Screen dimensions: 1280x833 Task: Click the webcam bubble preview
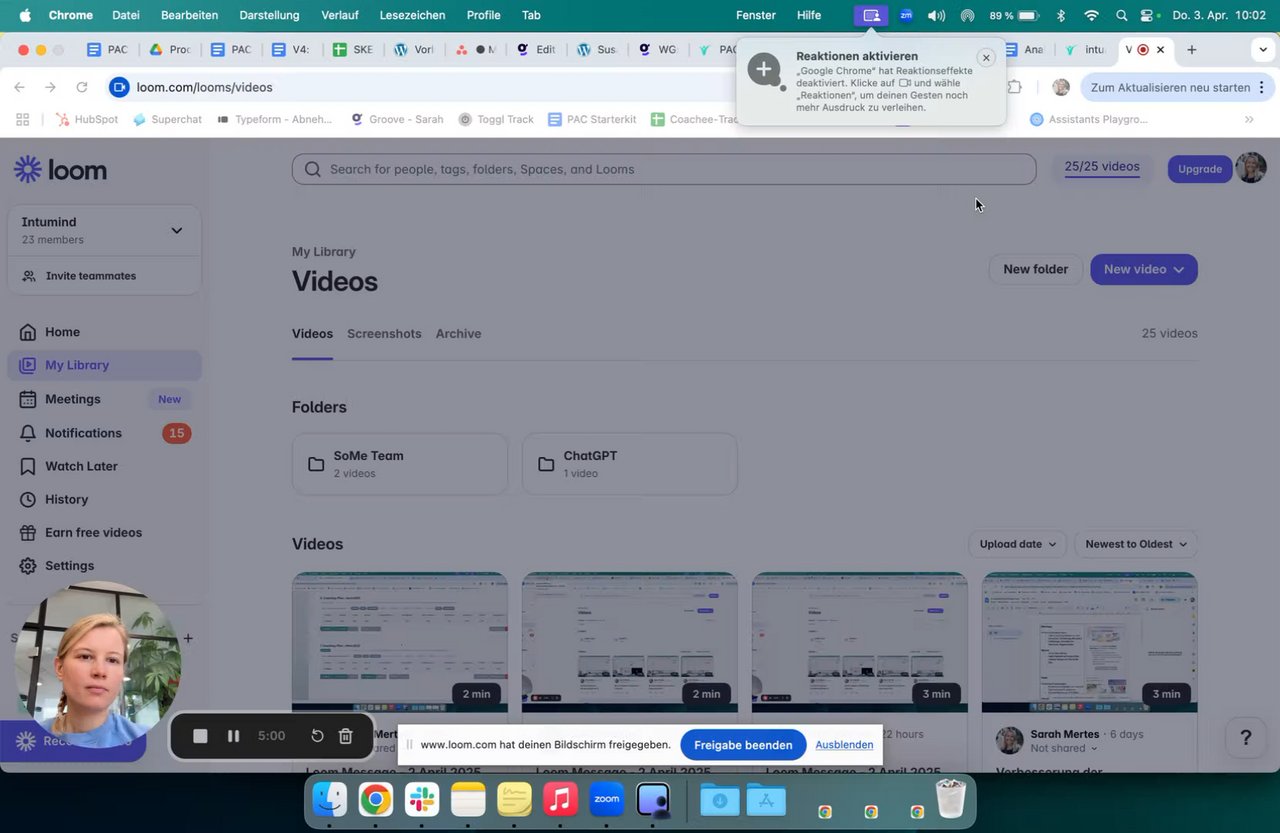click(97, 664)
